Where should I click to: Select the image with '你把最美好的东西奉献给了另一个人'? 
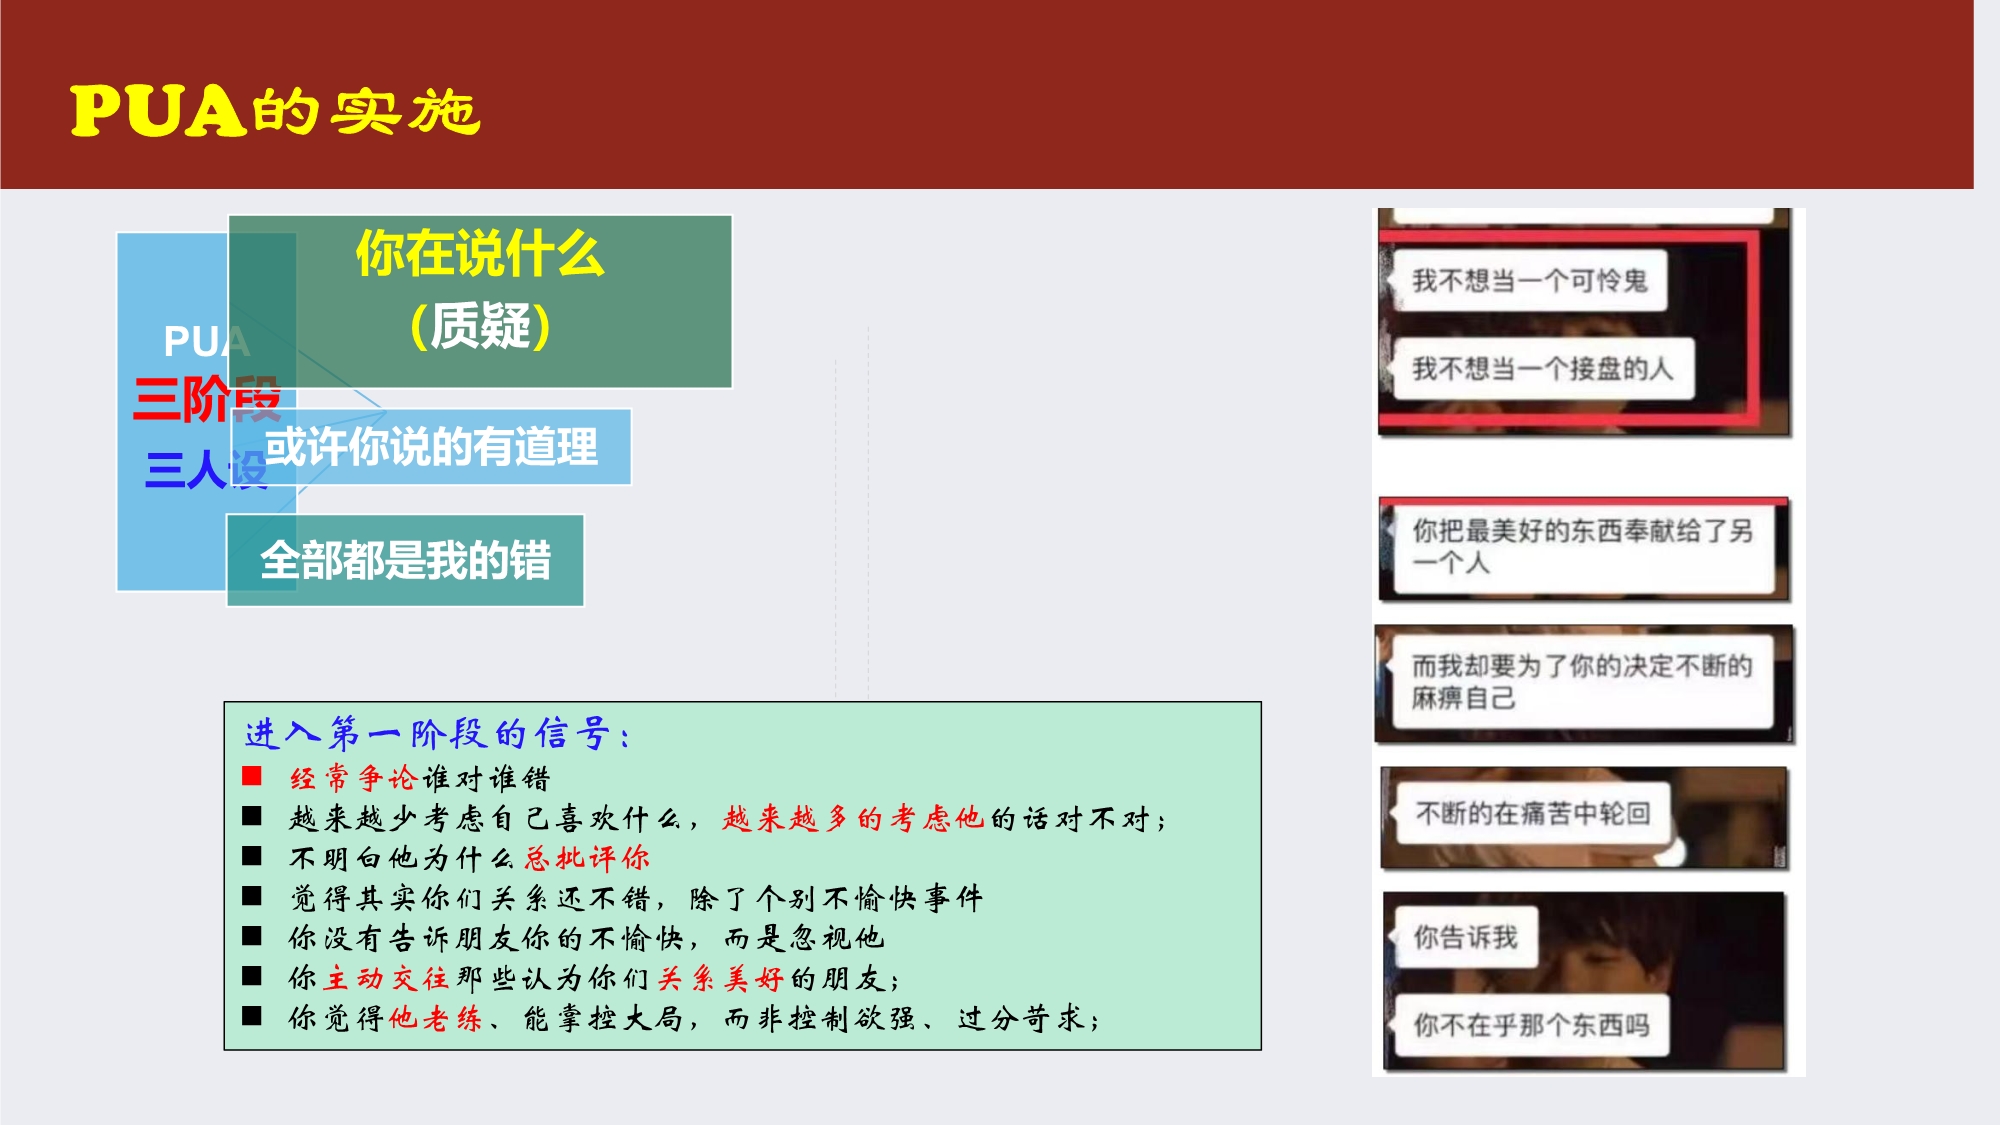pyautogui.click(x=1583, y=549)
